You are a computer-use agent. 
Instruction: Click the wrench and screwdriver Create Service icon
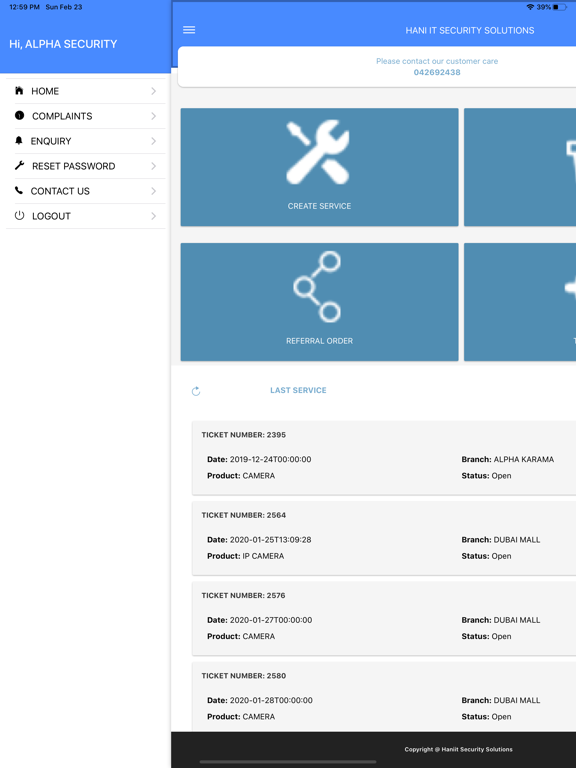point(318,152)
